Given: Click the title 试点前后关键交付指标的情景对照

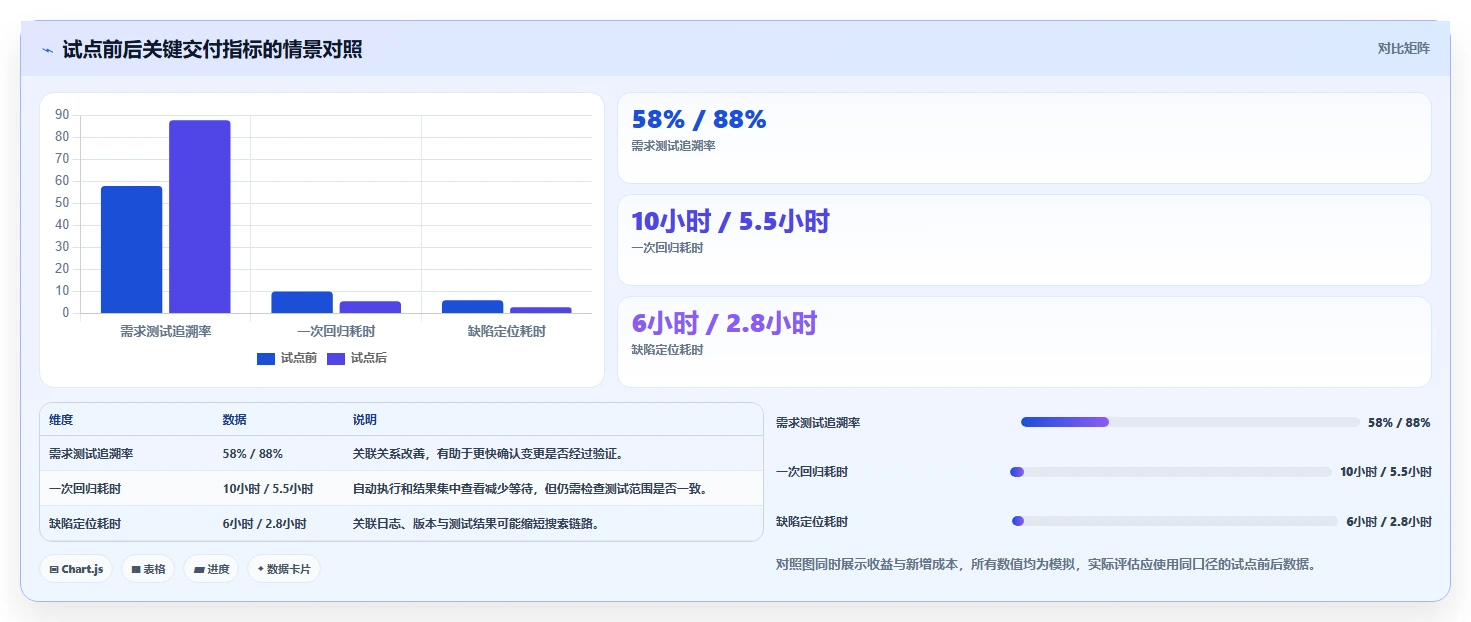Looking at the screenshot, I should point(212,49).
